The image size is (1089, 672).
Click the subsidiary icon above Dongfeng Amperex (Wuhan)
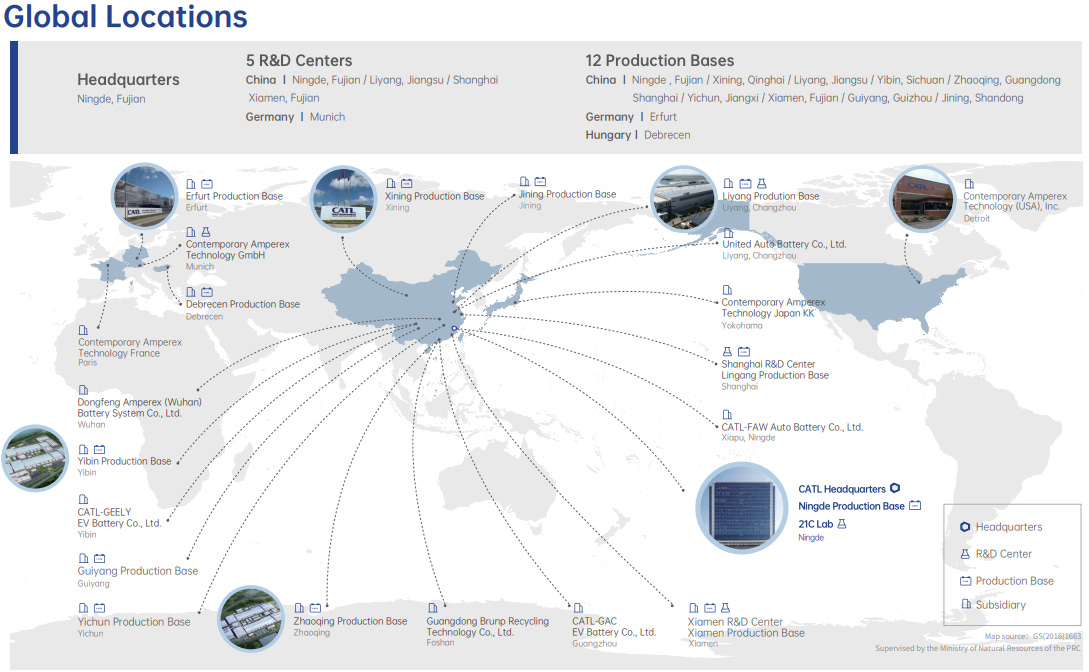[x=83, y=390]
